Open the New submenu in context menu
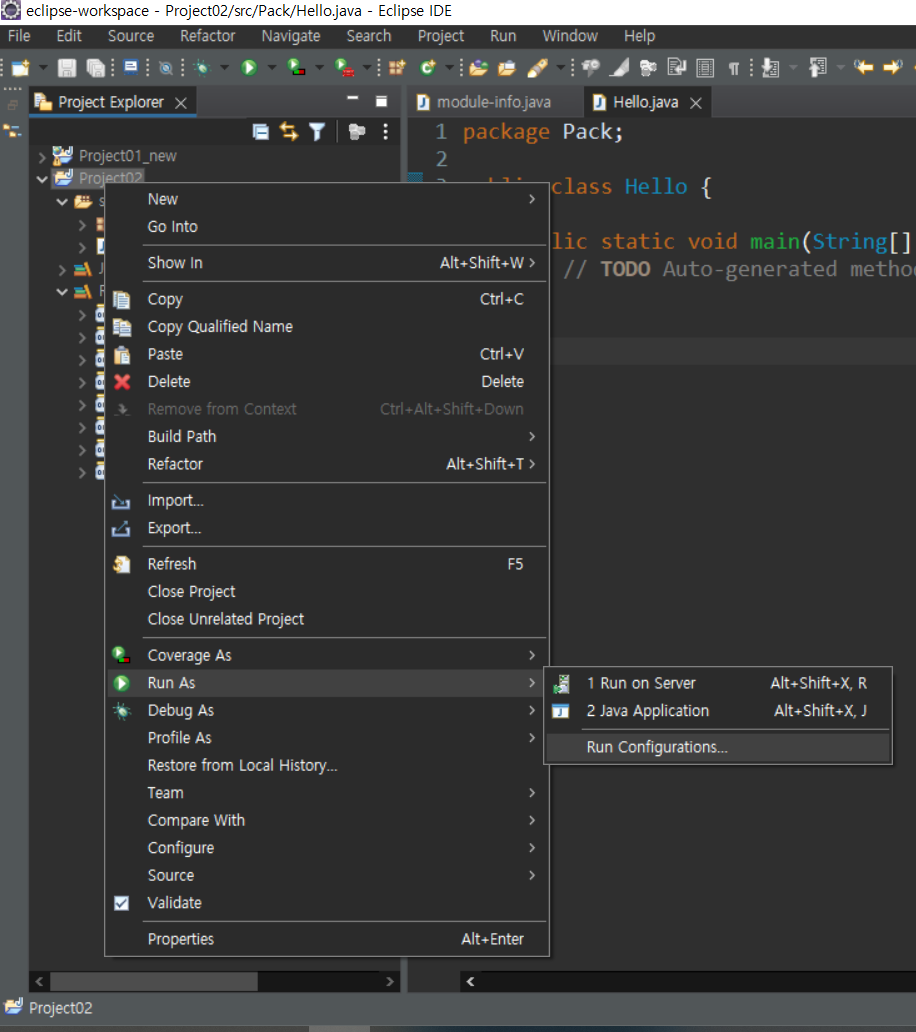The height and width of the screenshot is (1032, 916). pos(327,199)
